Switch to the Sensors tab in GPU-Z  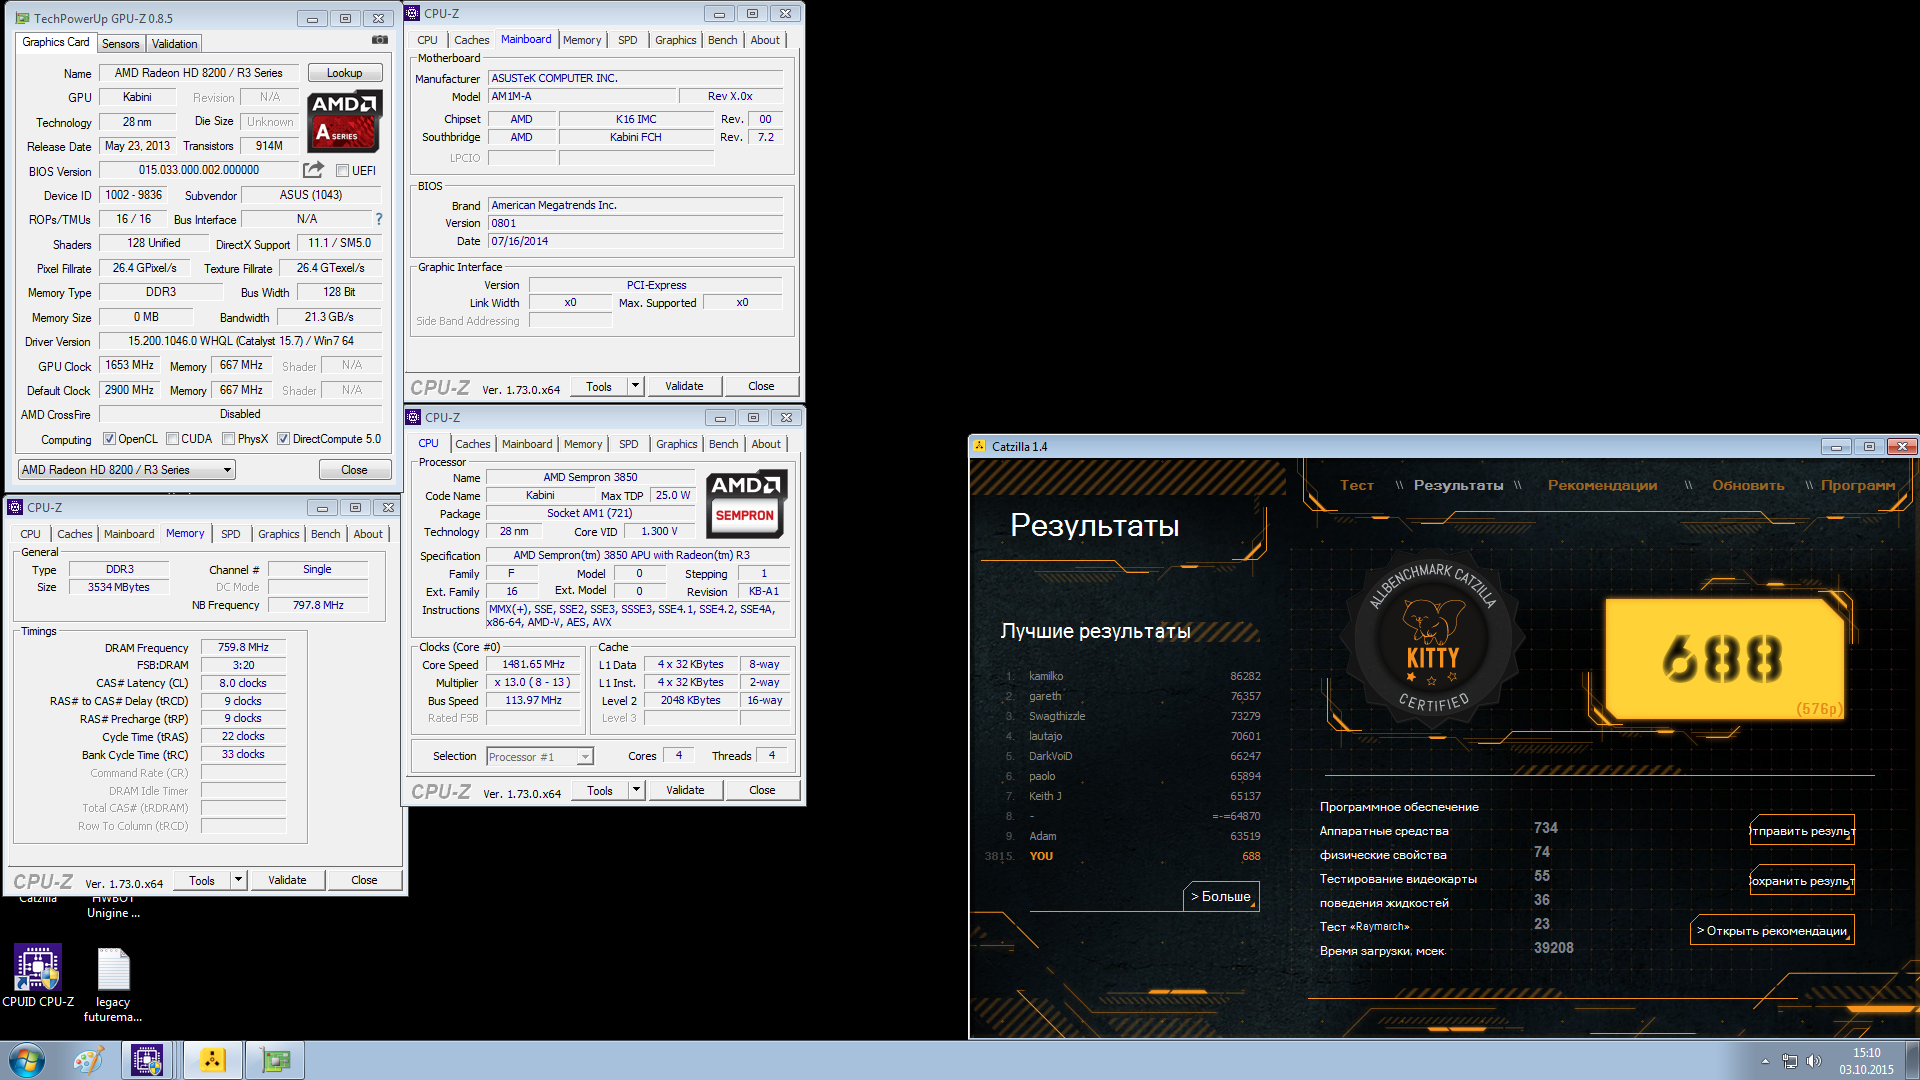tap(120, 44)
